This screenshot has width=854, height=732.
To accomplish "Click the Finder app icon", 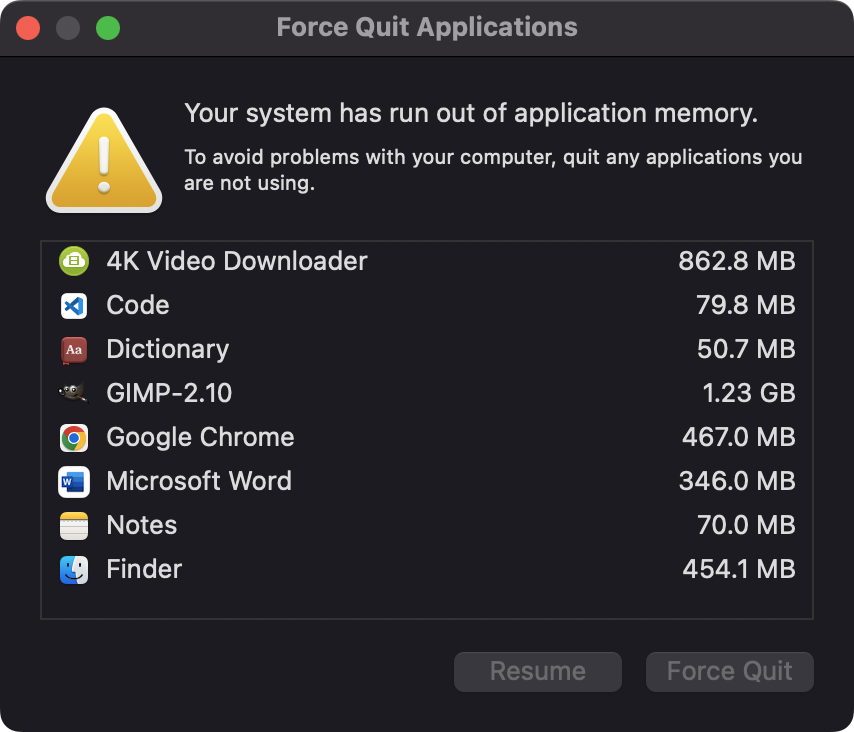I will [x=74, y=570].
